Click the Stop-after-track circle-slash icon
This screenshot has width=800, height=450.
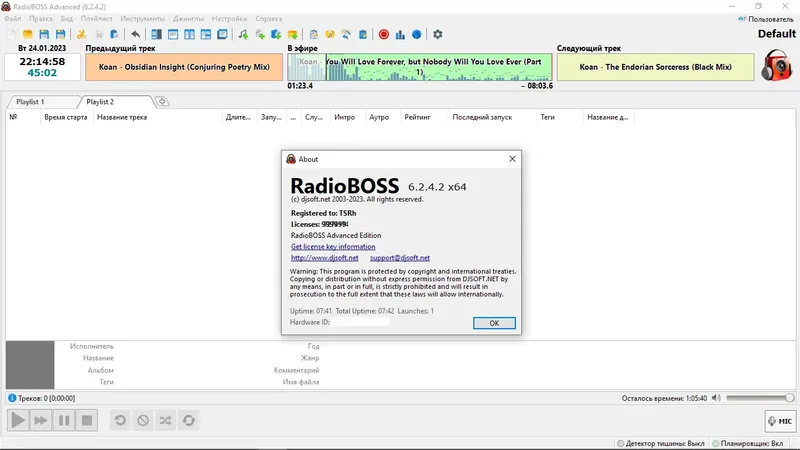[143, 420]
